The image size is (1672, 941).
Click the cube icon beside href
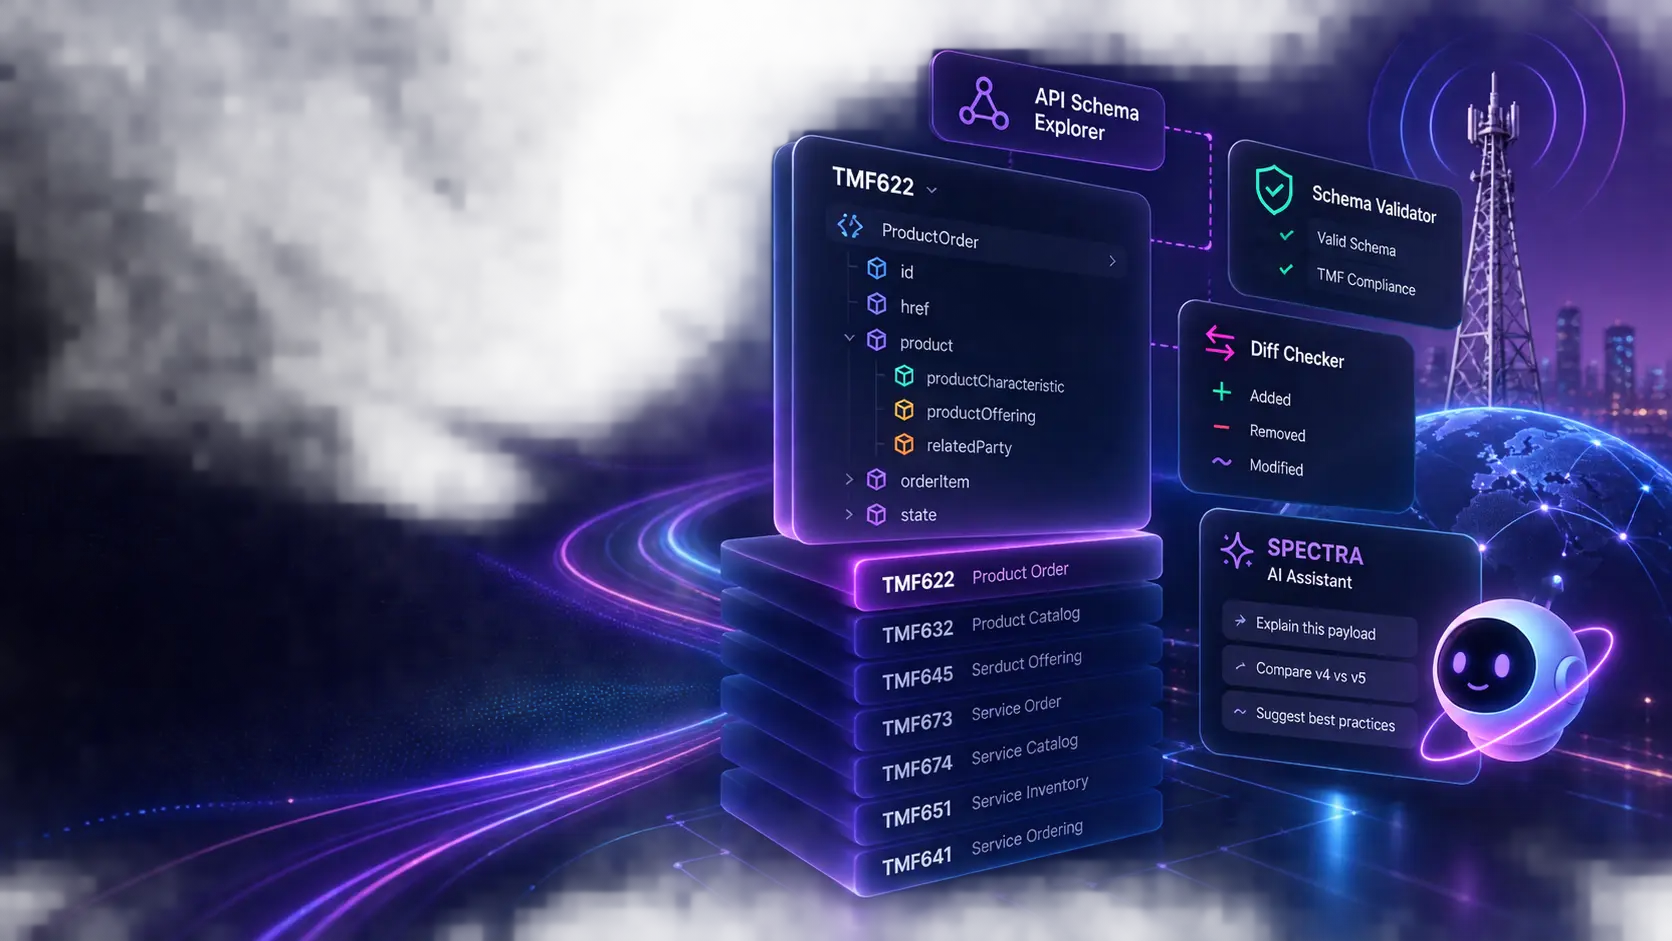point(877,303)
